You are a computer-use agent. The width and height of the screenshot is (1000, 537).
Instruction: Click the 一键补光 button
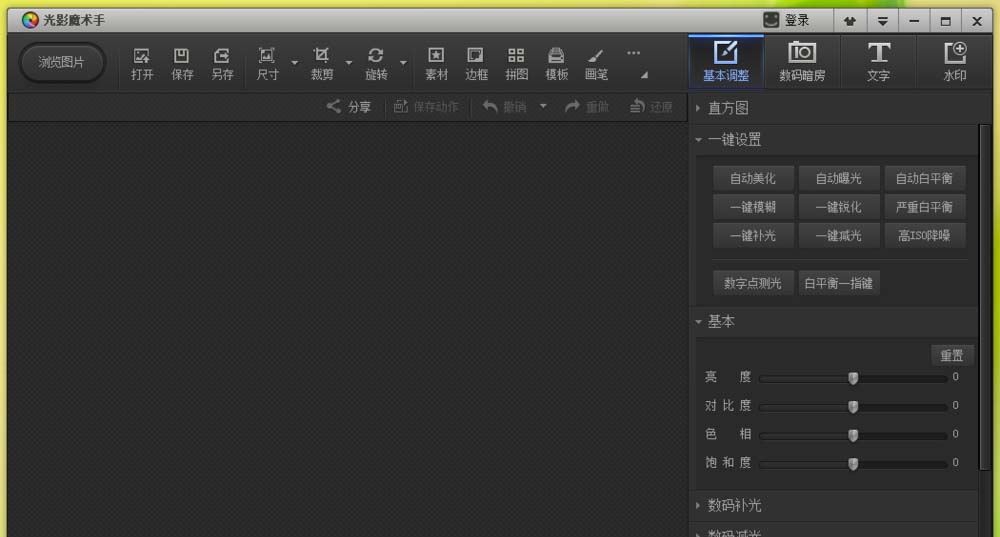click(x=753, y=235)
